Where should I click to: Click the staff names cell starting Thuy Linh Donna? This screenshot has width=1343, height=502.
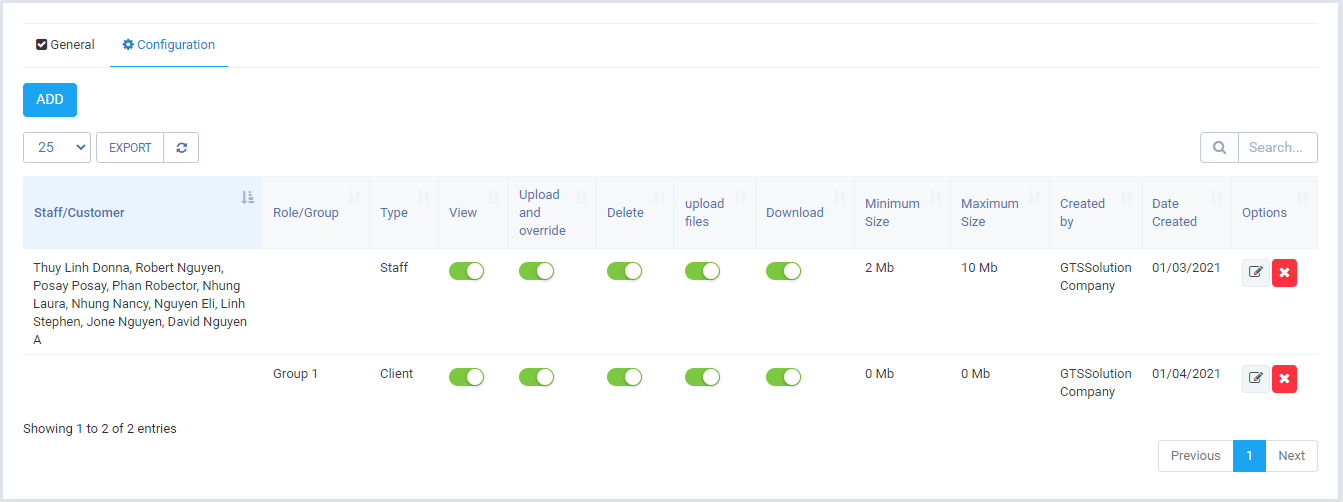coord(143,304)
